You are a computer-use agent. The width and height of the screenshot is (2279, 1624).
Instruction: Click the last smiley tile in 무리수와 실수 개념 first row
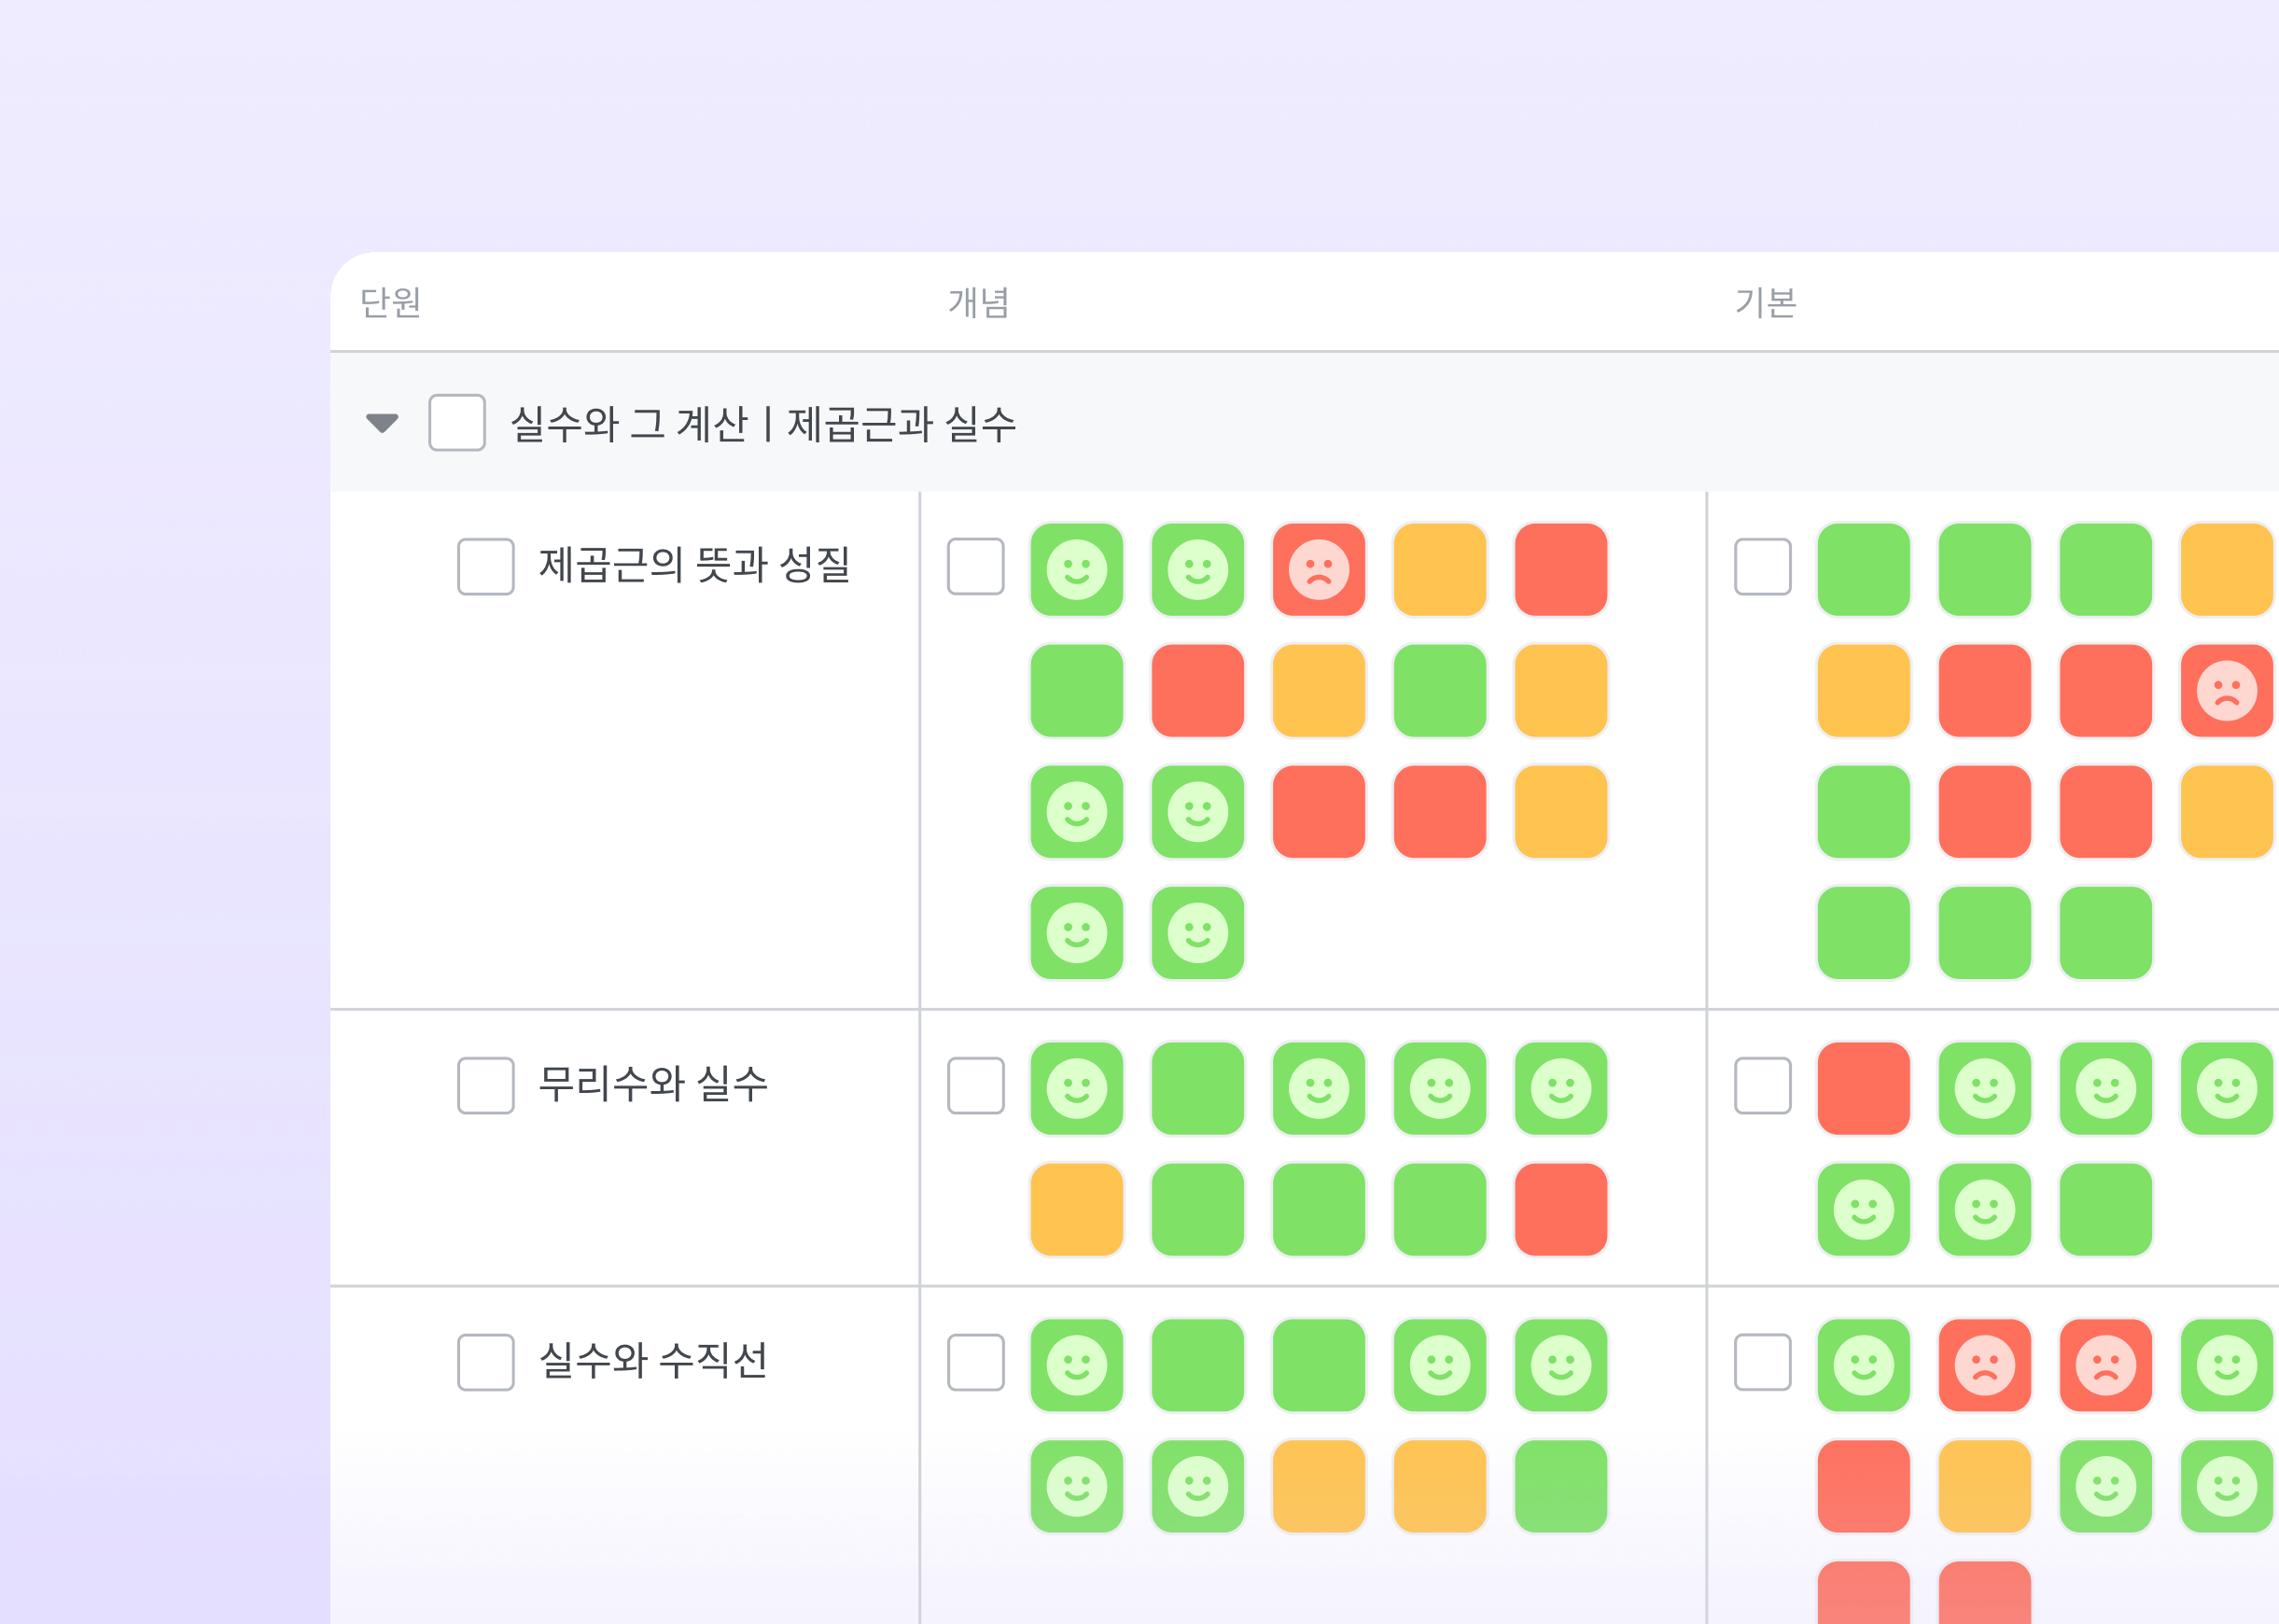pyautogui.click(x=1561, y=1089)
